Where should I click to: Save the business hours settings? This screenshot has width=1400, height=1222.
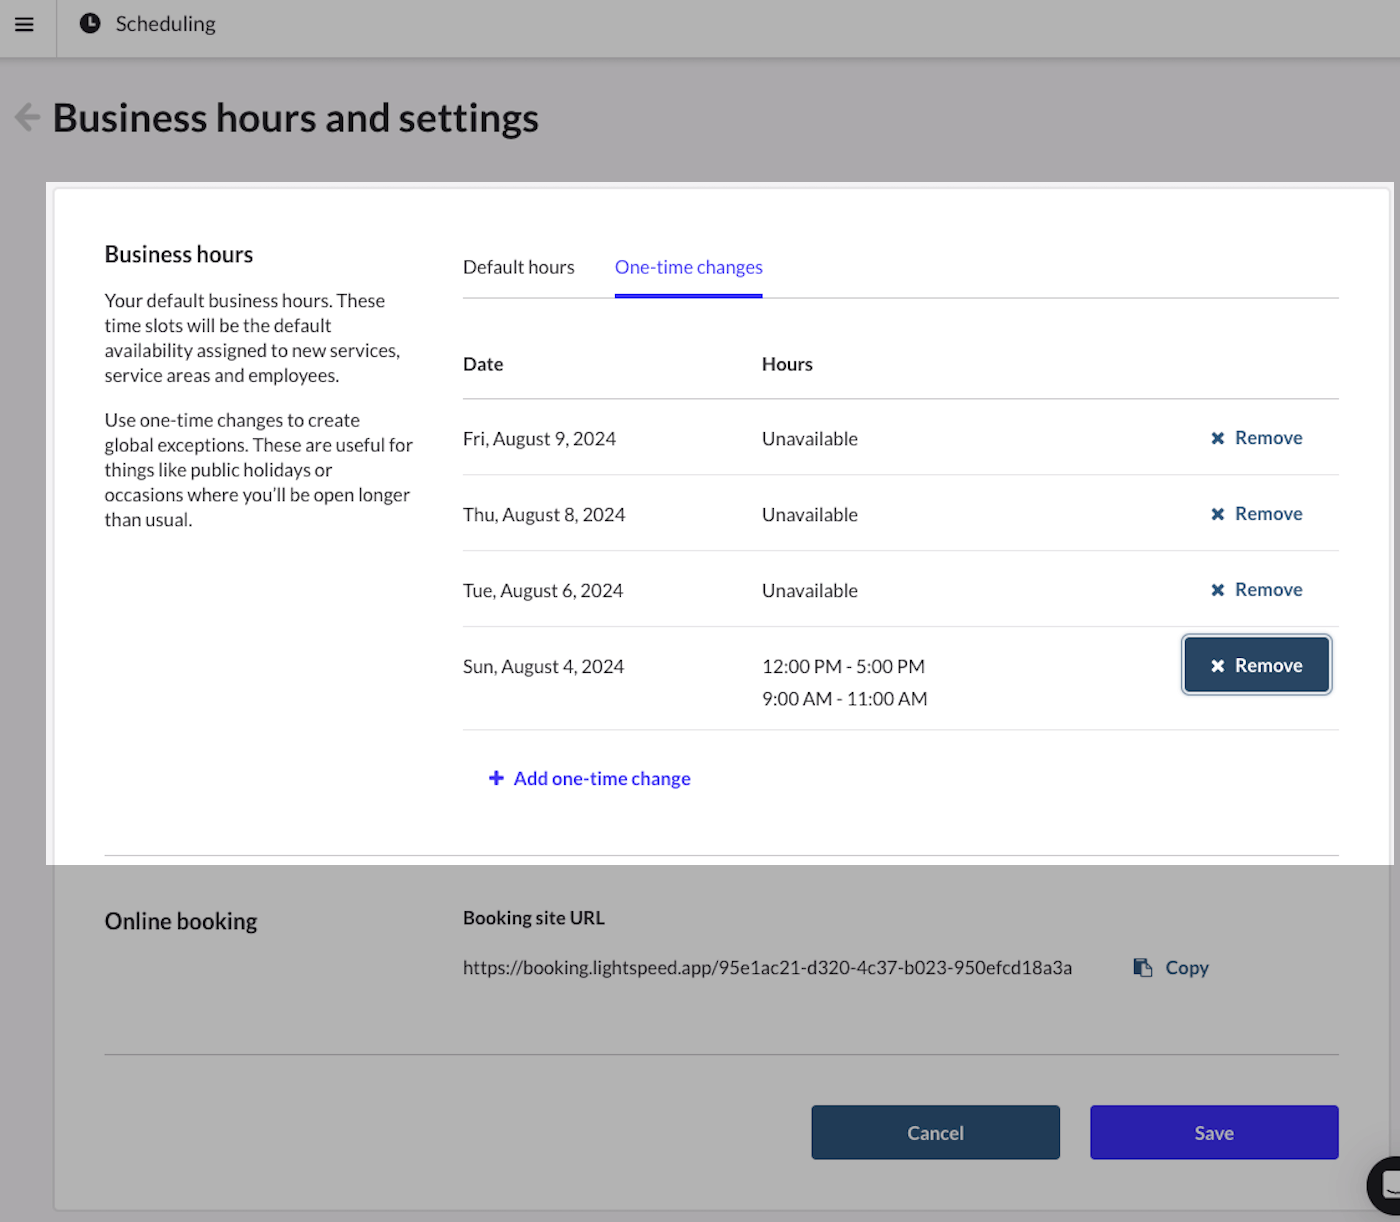[x=1213, y=1132]
